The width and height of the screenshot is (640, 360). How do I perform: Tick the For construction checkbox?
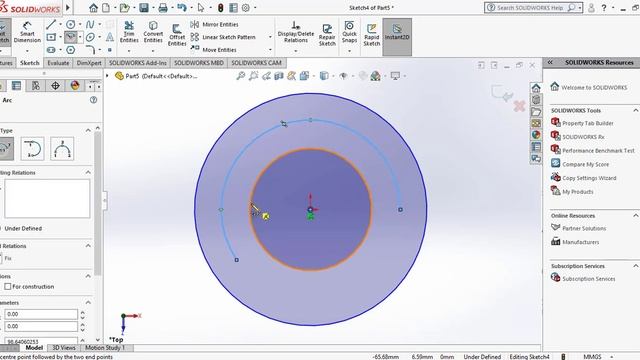[x=8, y=287]
